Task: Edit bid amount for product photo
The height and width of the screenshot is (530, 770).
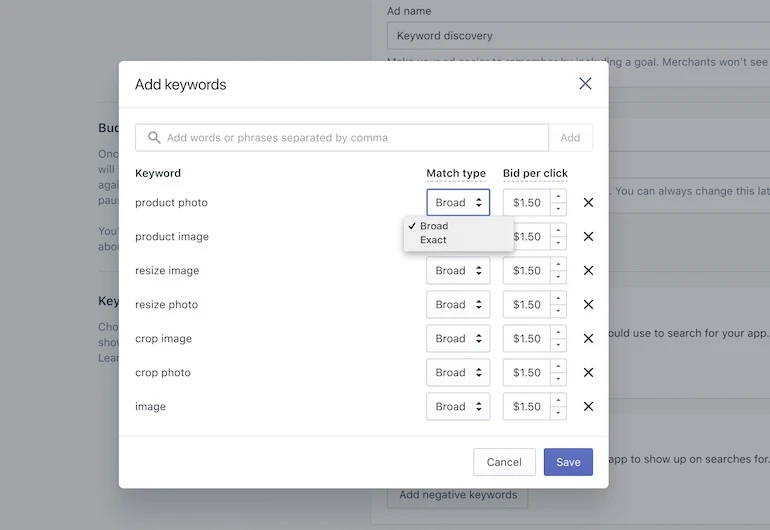Action: point(526,202)
